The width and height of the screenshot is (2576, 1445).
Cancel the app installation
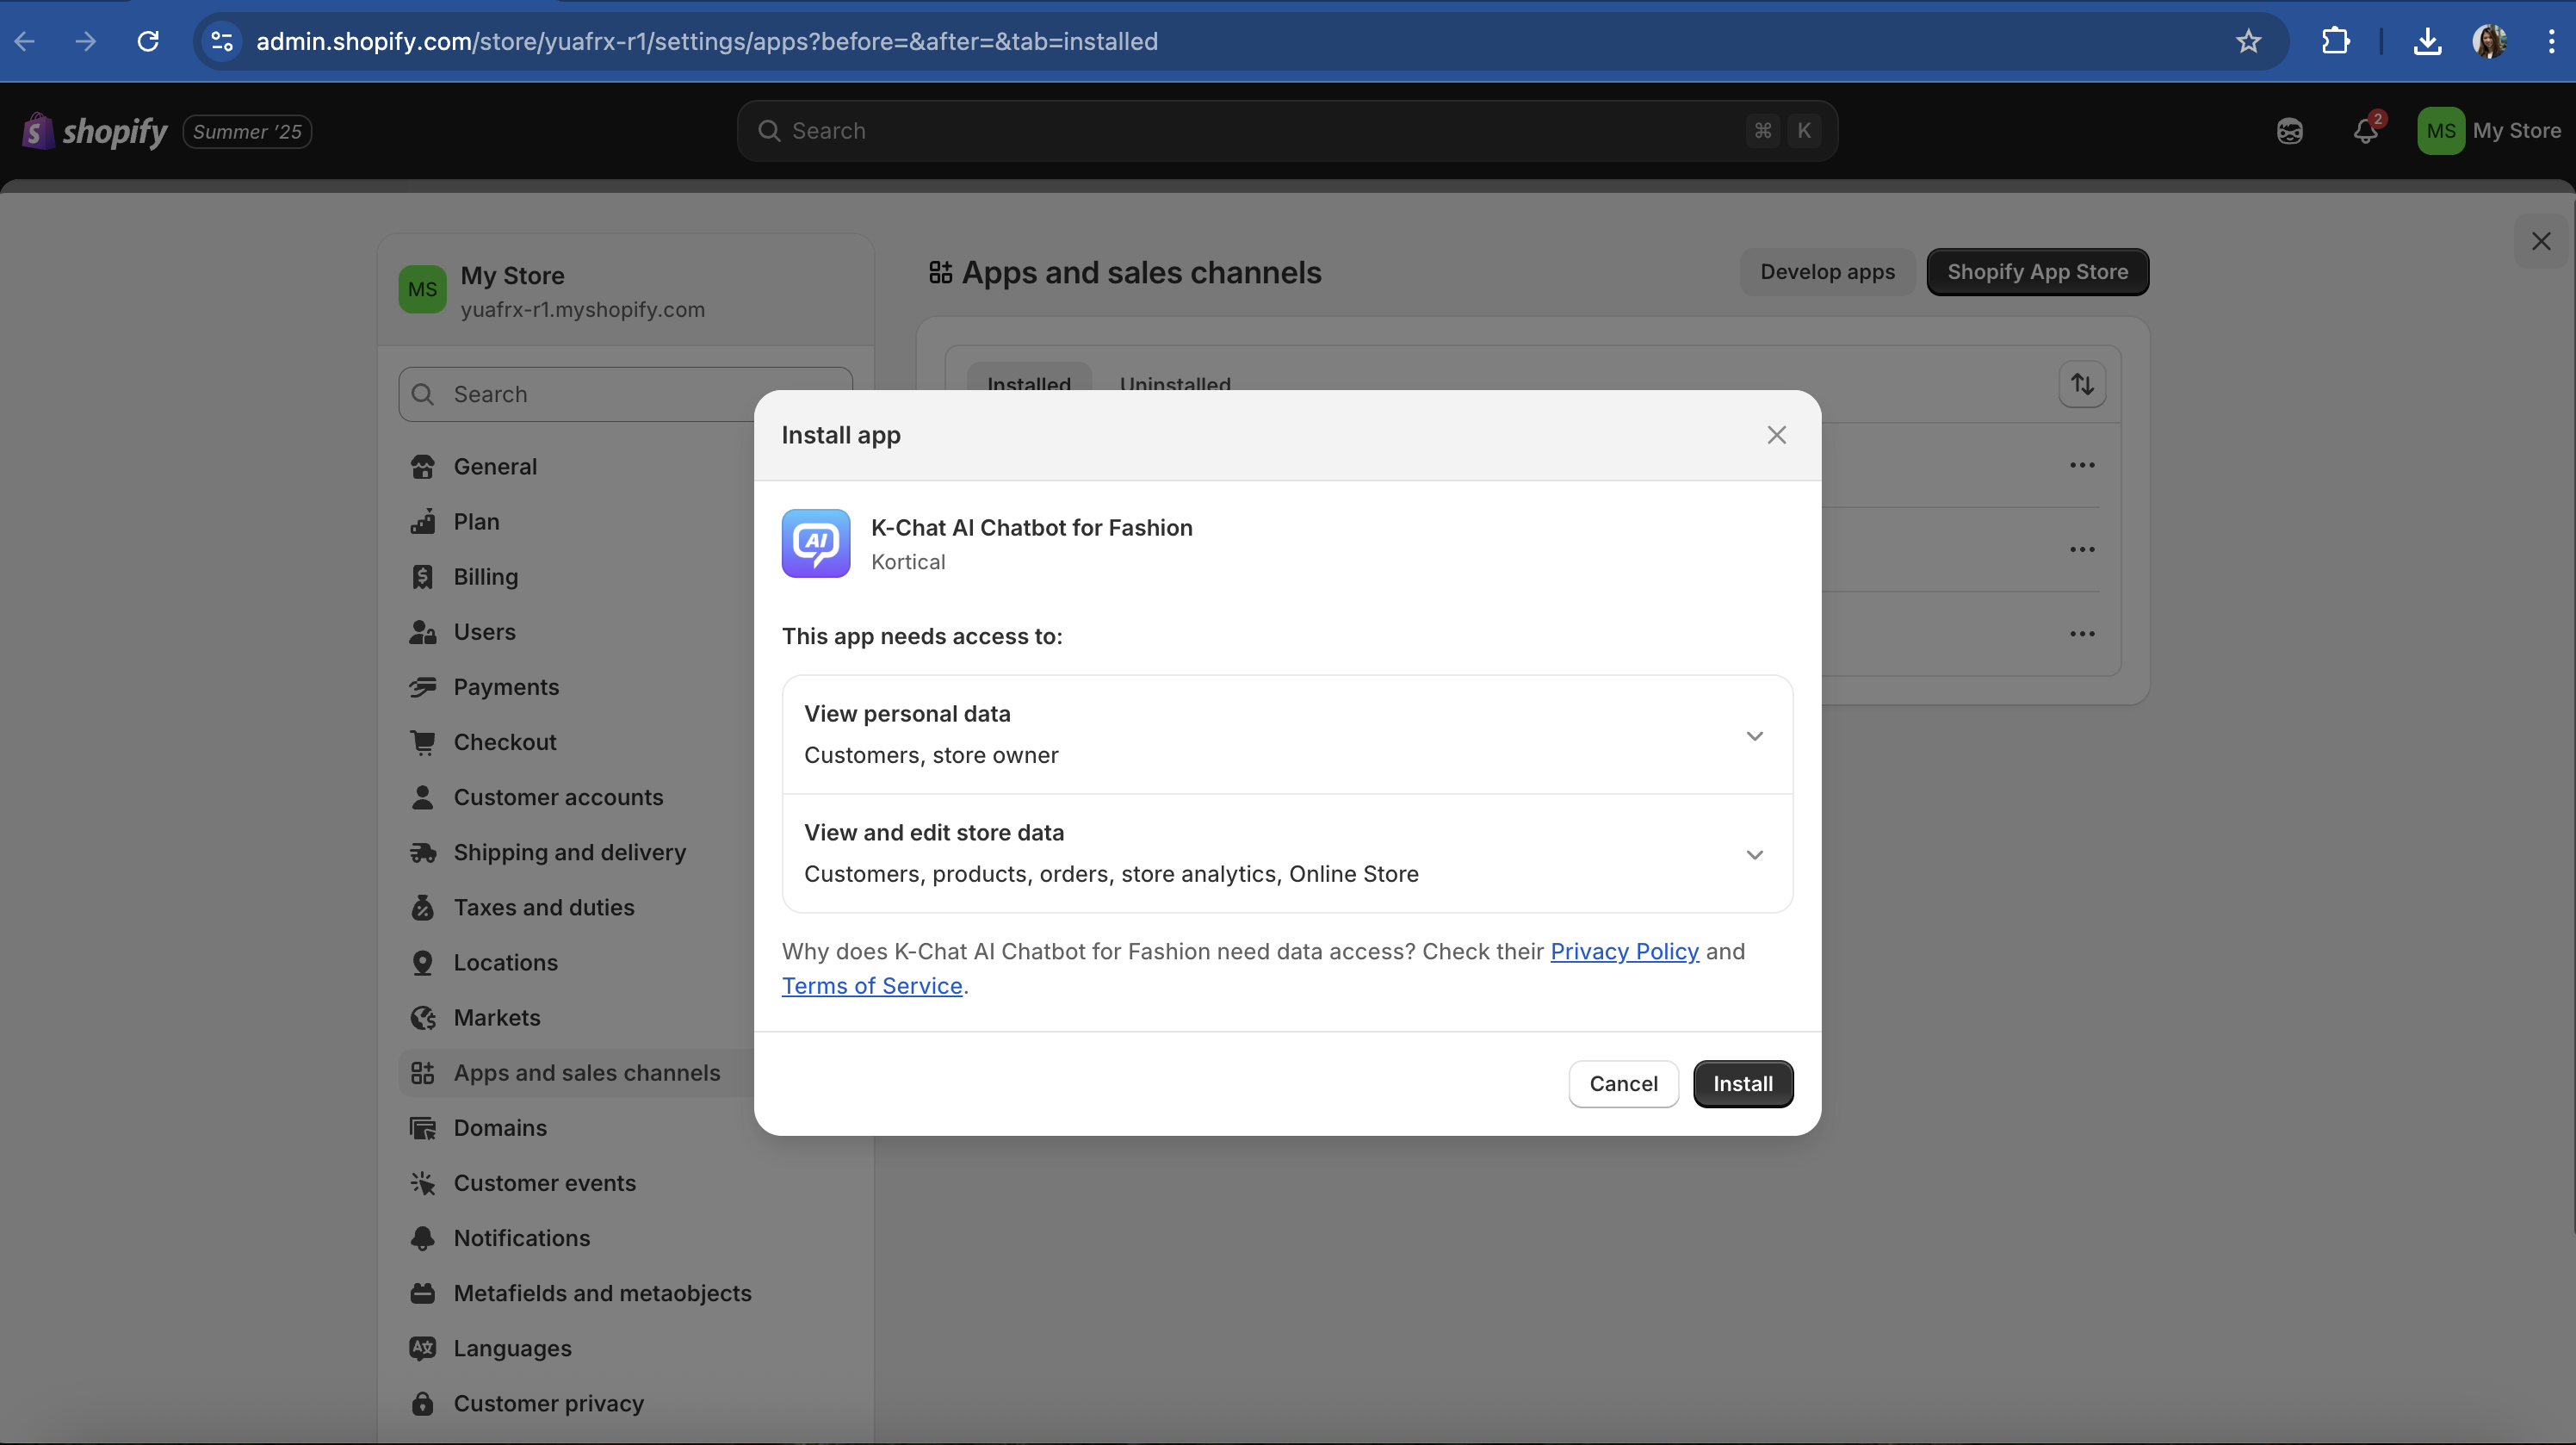click(1622, 1084)
